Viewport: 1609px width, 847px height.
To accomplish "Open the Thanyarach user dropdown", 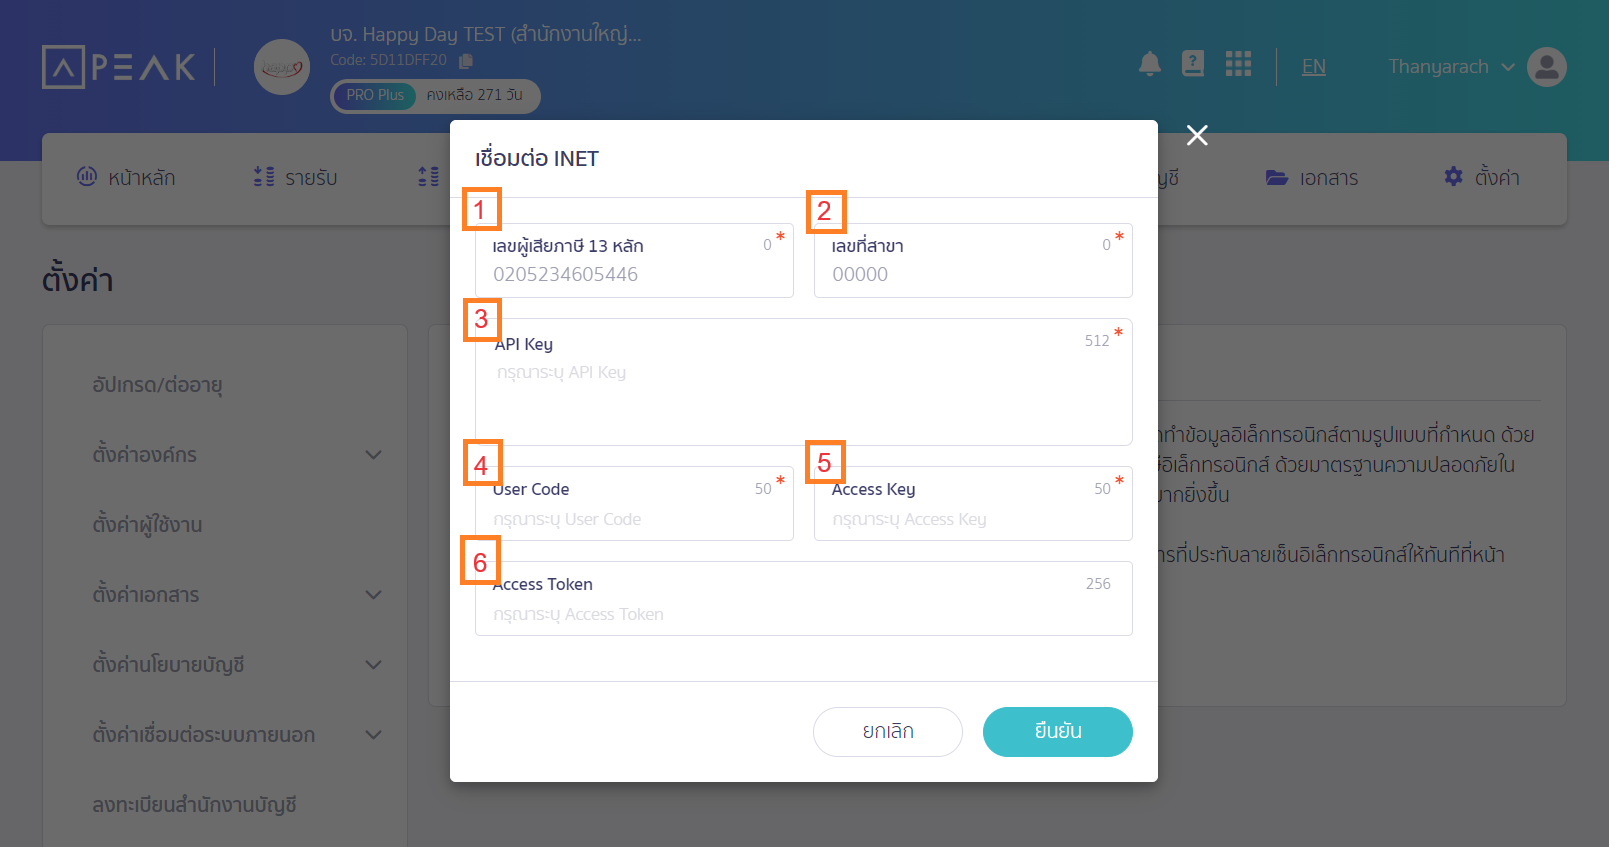I will point(1450,67).
